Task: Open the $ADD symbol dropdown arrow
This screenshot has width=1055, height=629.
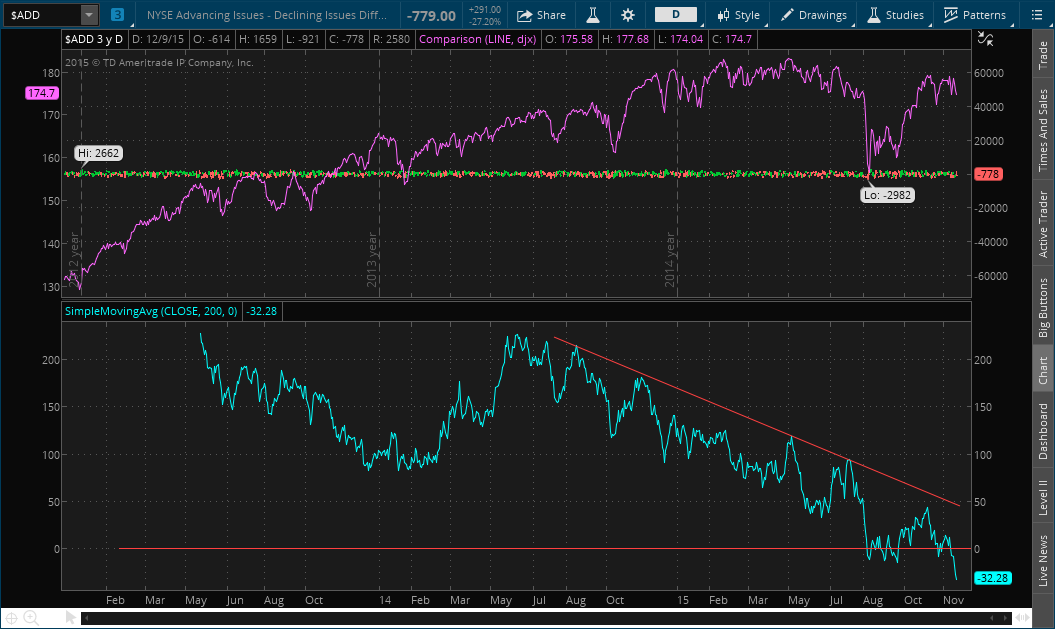Action: (x=89, y=15)
